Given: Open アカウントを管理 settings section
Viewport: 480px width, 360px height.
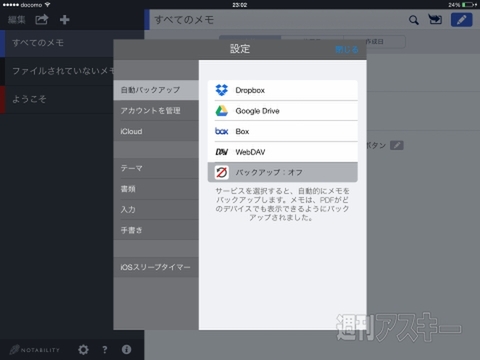Looking at the screenshot, I should [156, 111].
